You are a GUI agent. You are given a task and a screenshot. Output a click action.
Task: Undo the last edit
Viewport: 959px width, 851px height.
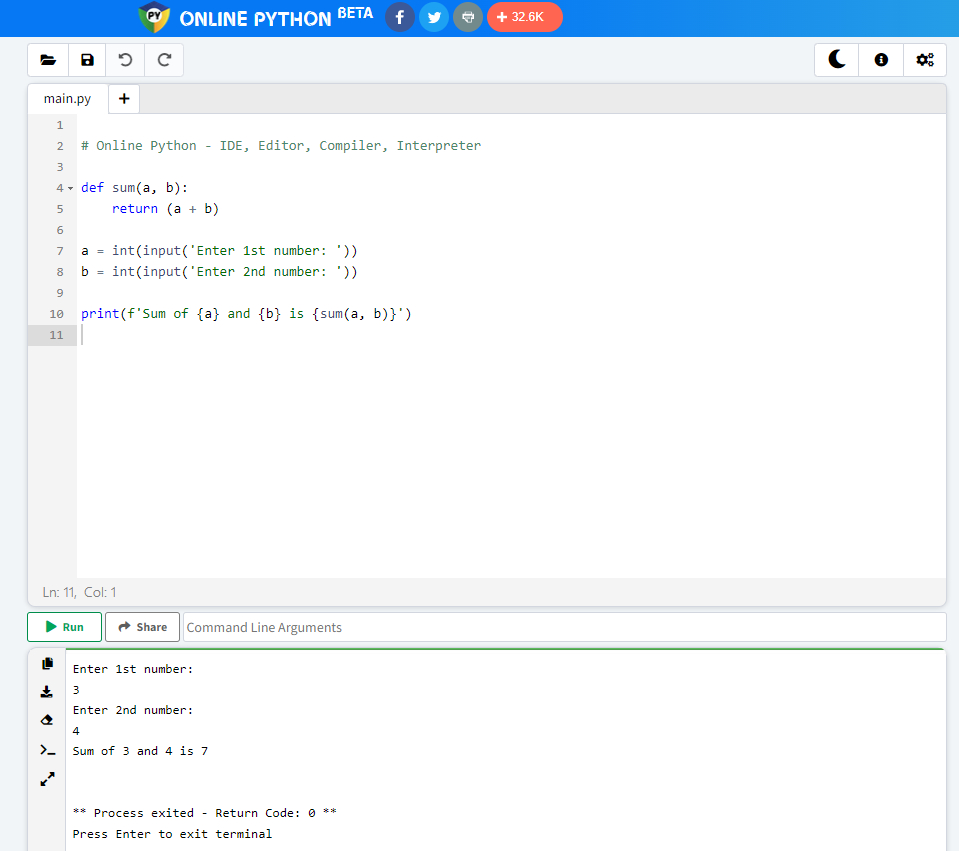click(125, 60)
